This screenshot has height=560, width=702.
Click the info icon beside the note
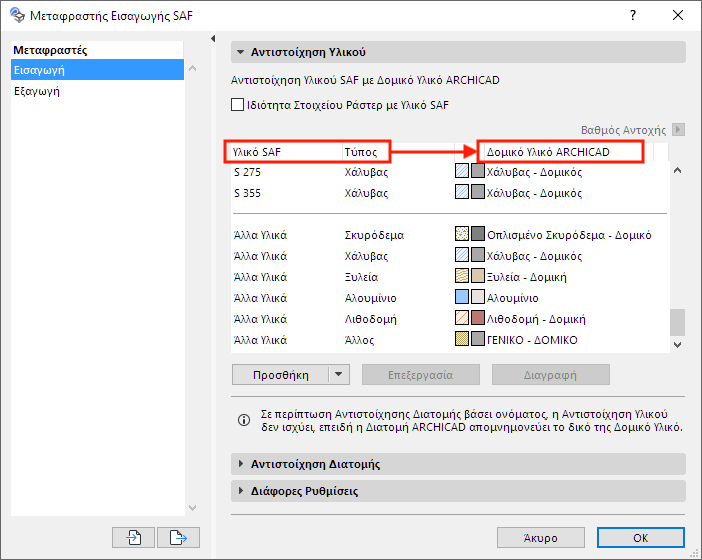pyautogui.click(x=244, y=420)
